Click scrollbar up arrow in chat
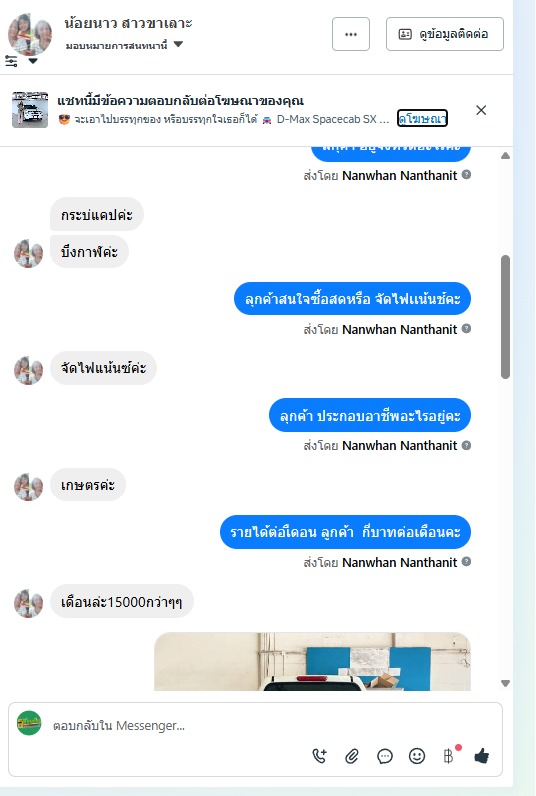 pyautogui.click(x=505, y=156)
